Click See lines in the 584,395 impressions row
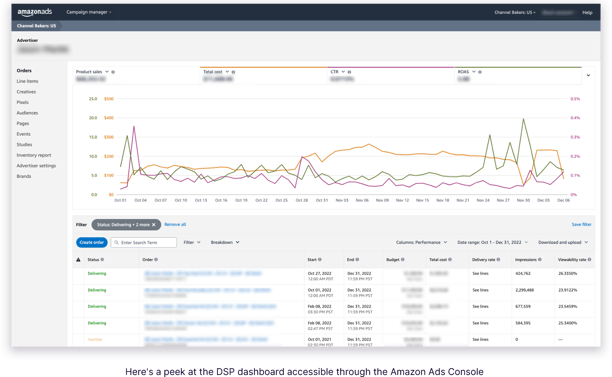The height and width of the screenshot is (377, 612). (480, 323)
